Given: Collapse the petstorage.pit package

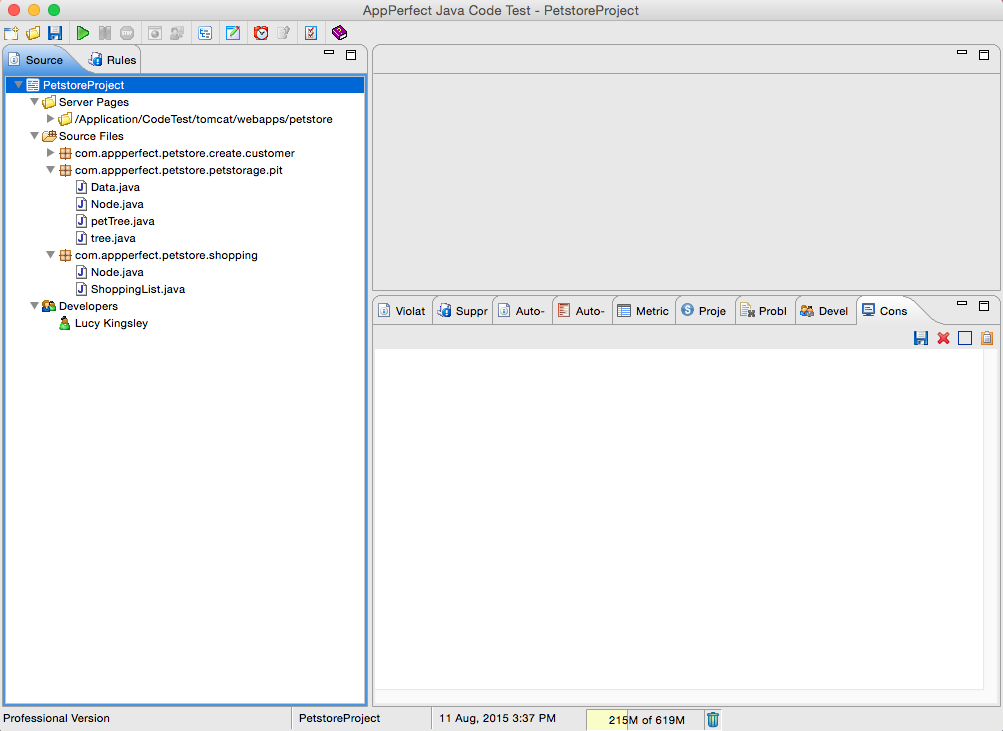Looking at the screenshot, I should (x=51, y=169).
